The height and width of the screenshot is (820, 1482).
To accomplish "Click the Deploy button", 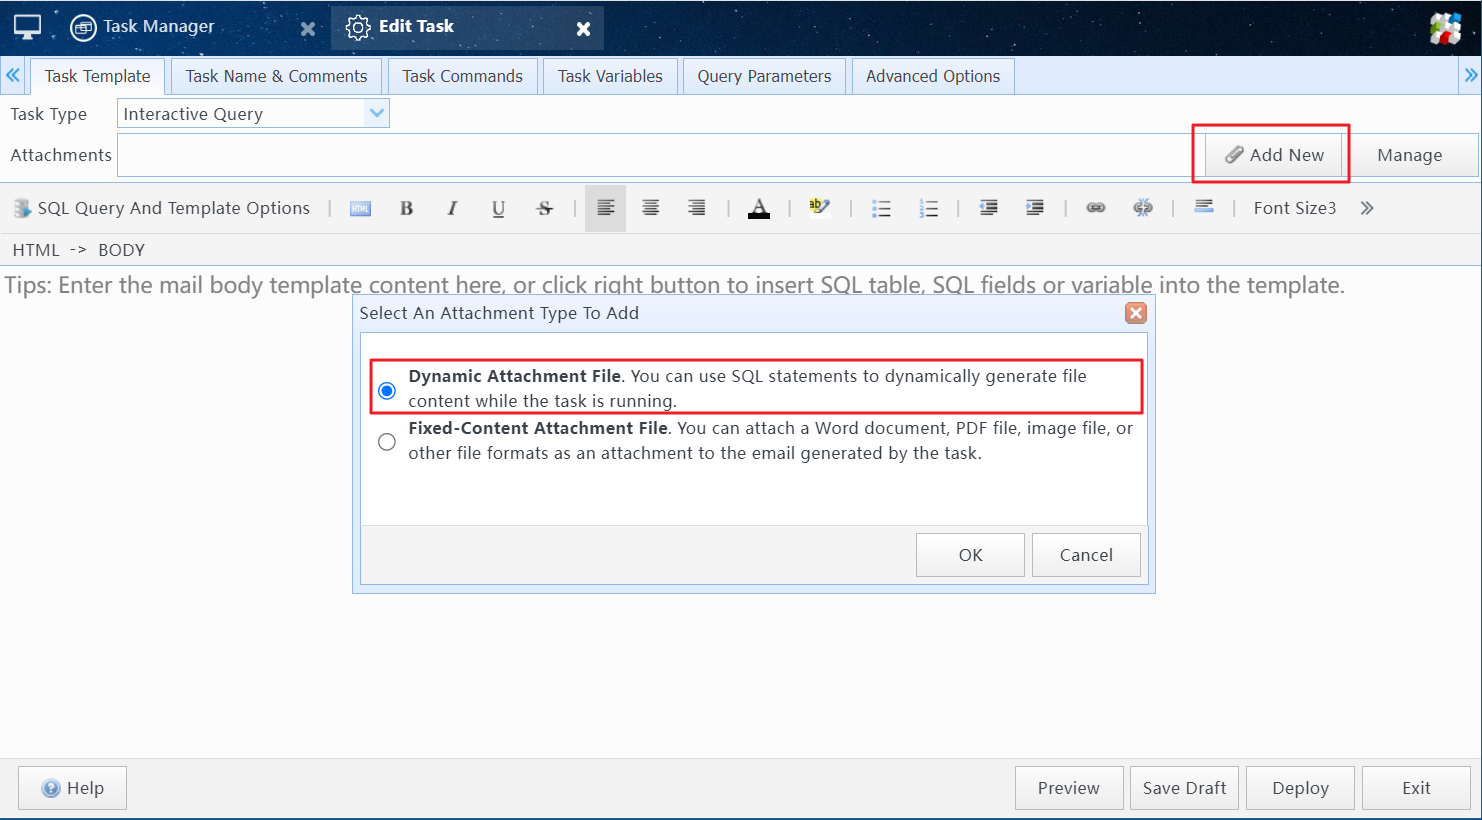I will (1300, 788).
